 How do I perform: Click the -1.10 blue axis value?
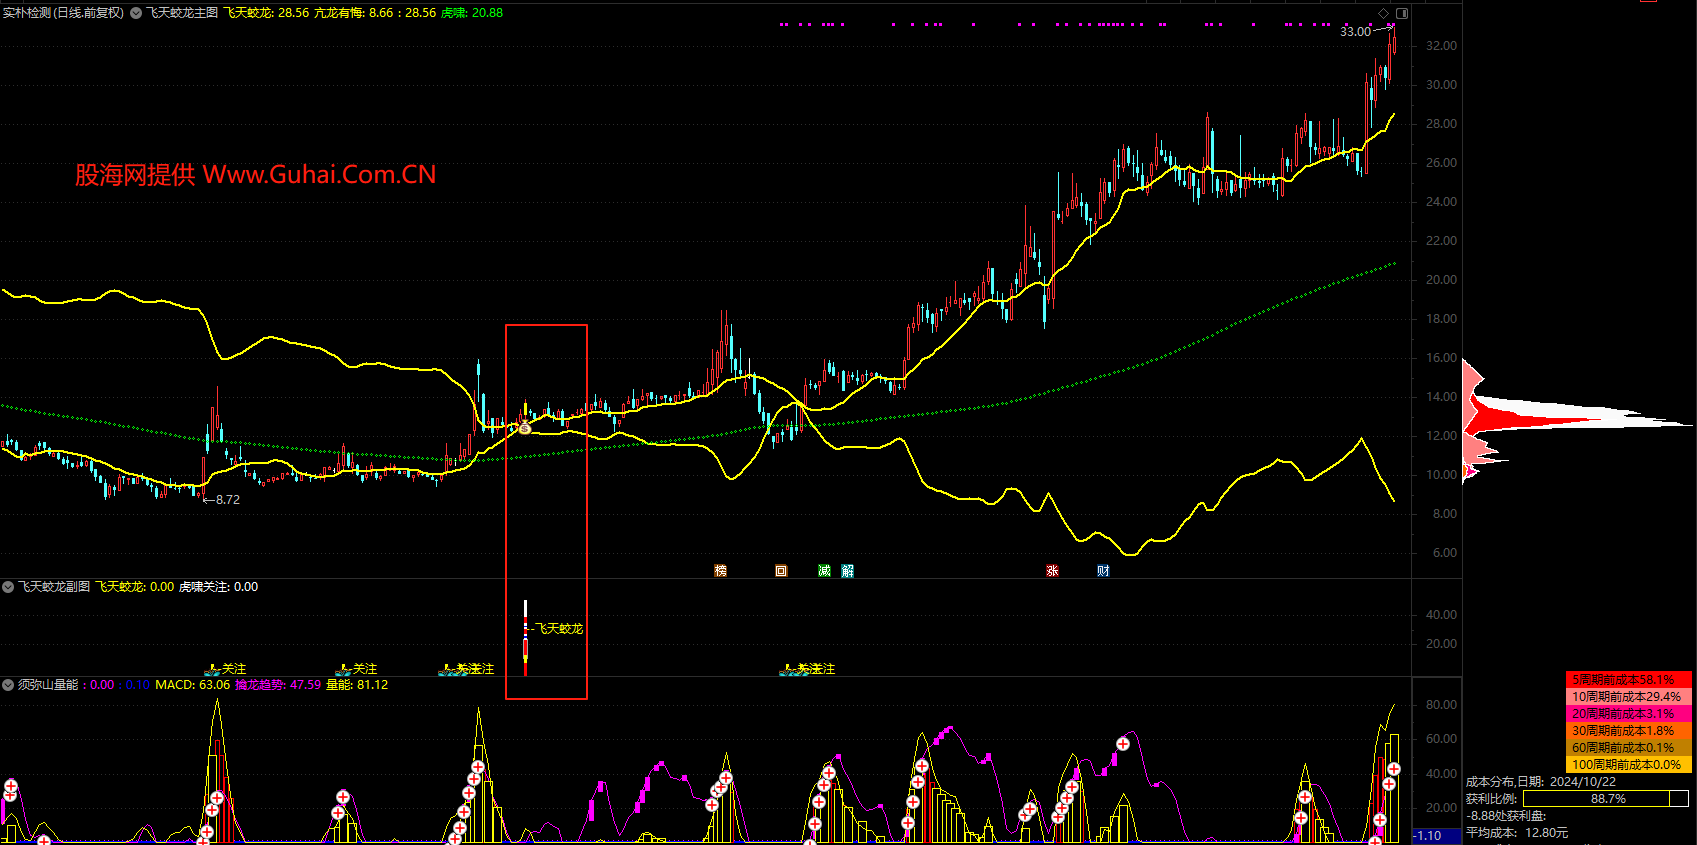pos(1427,836)
